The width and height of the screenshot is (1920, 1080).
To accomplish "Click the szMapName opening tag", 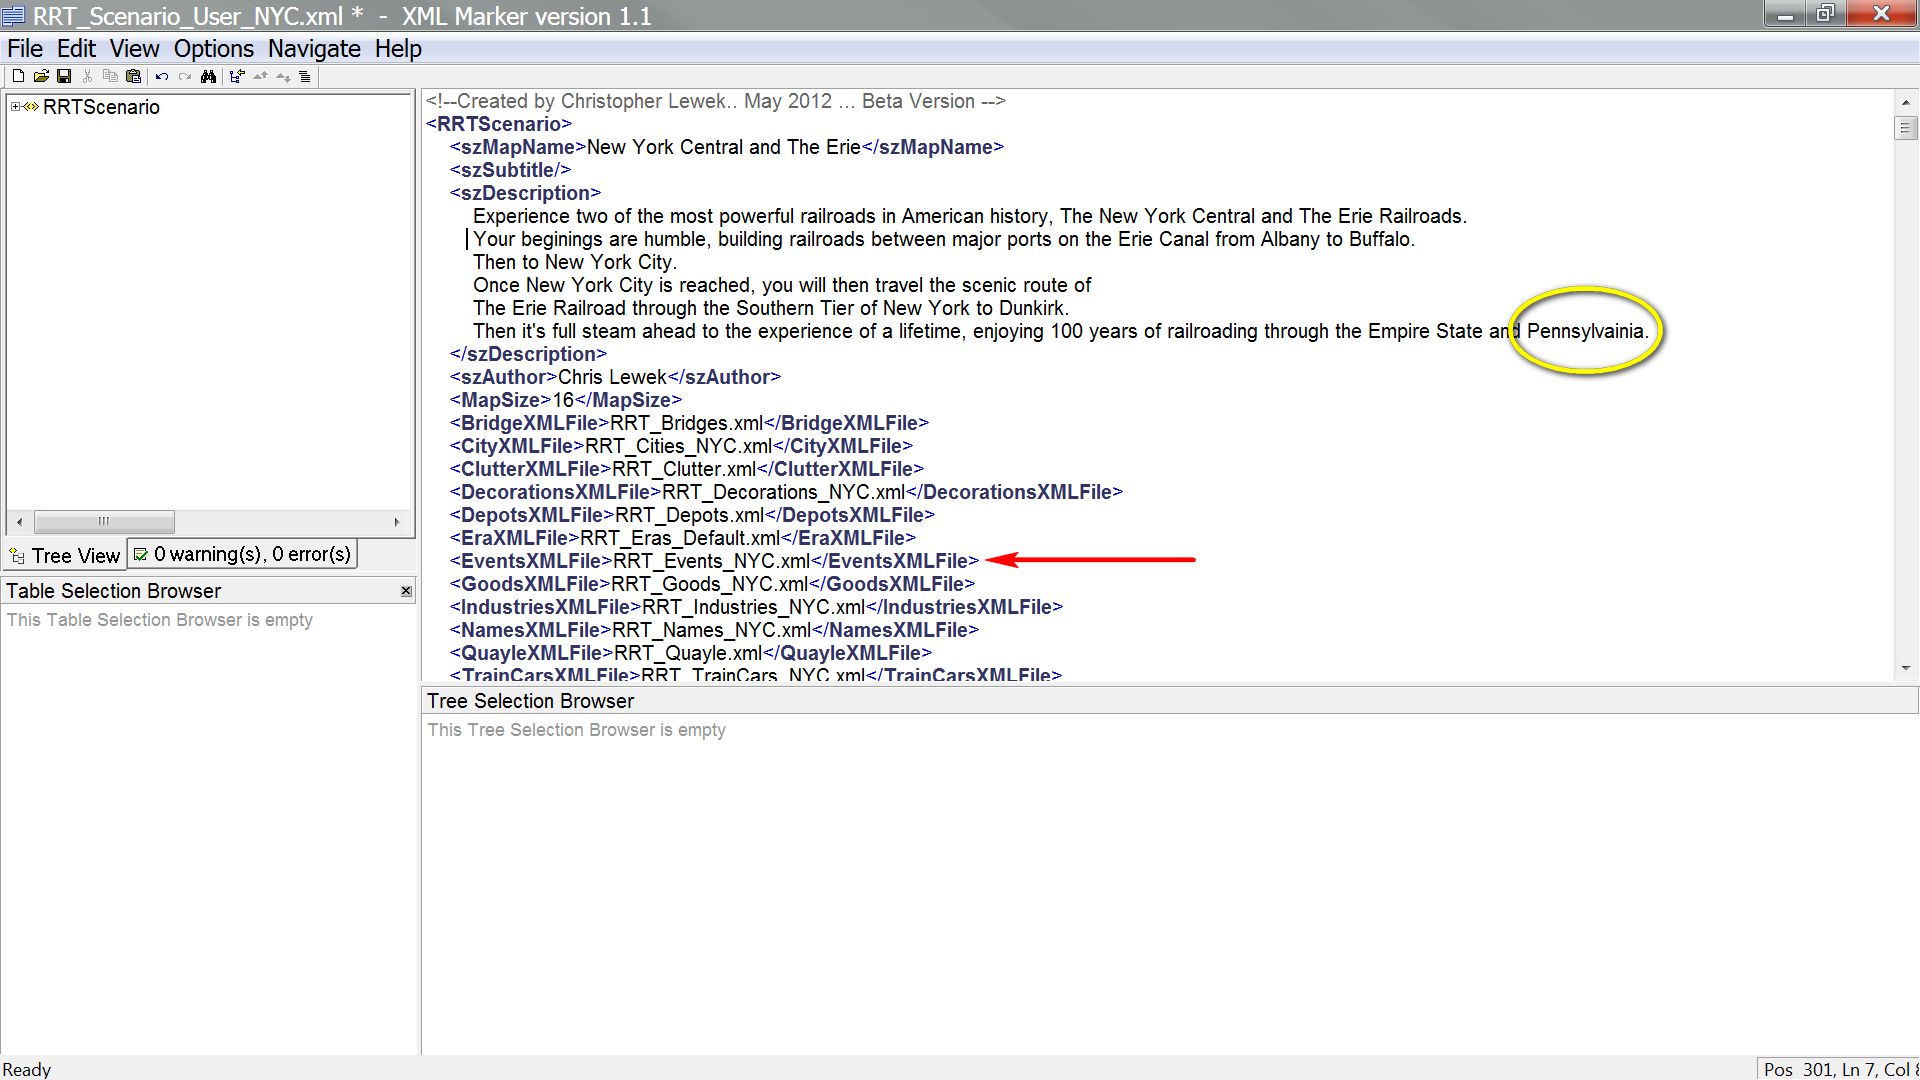I will [517, 147].
